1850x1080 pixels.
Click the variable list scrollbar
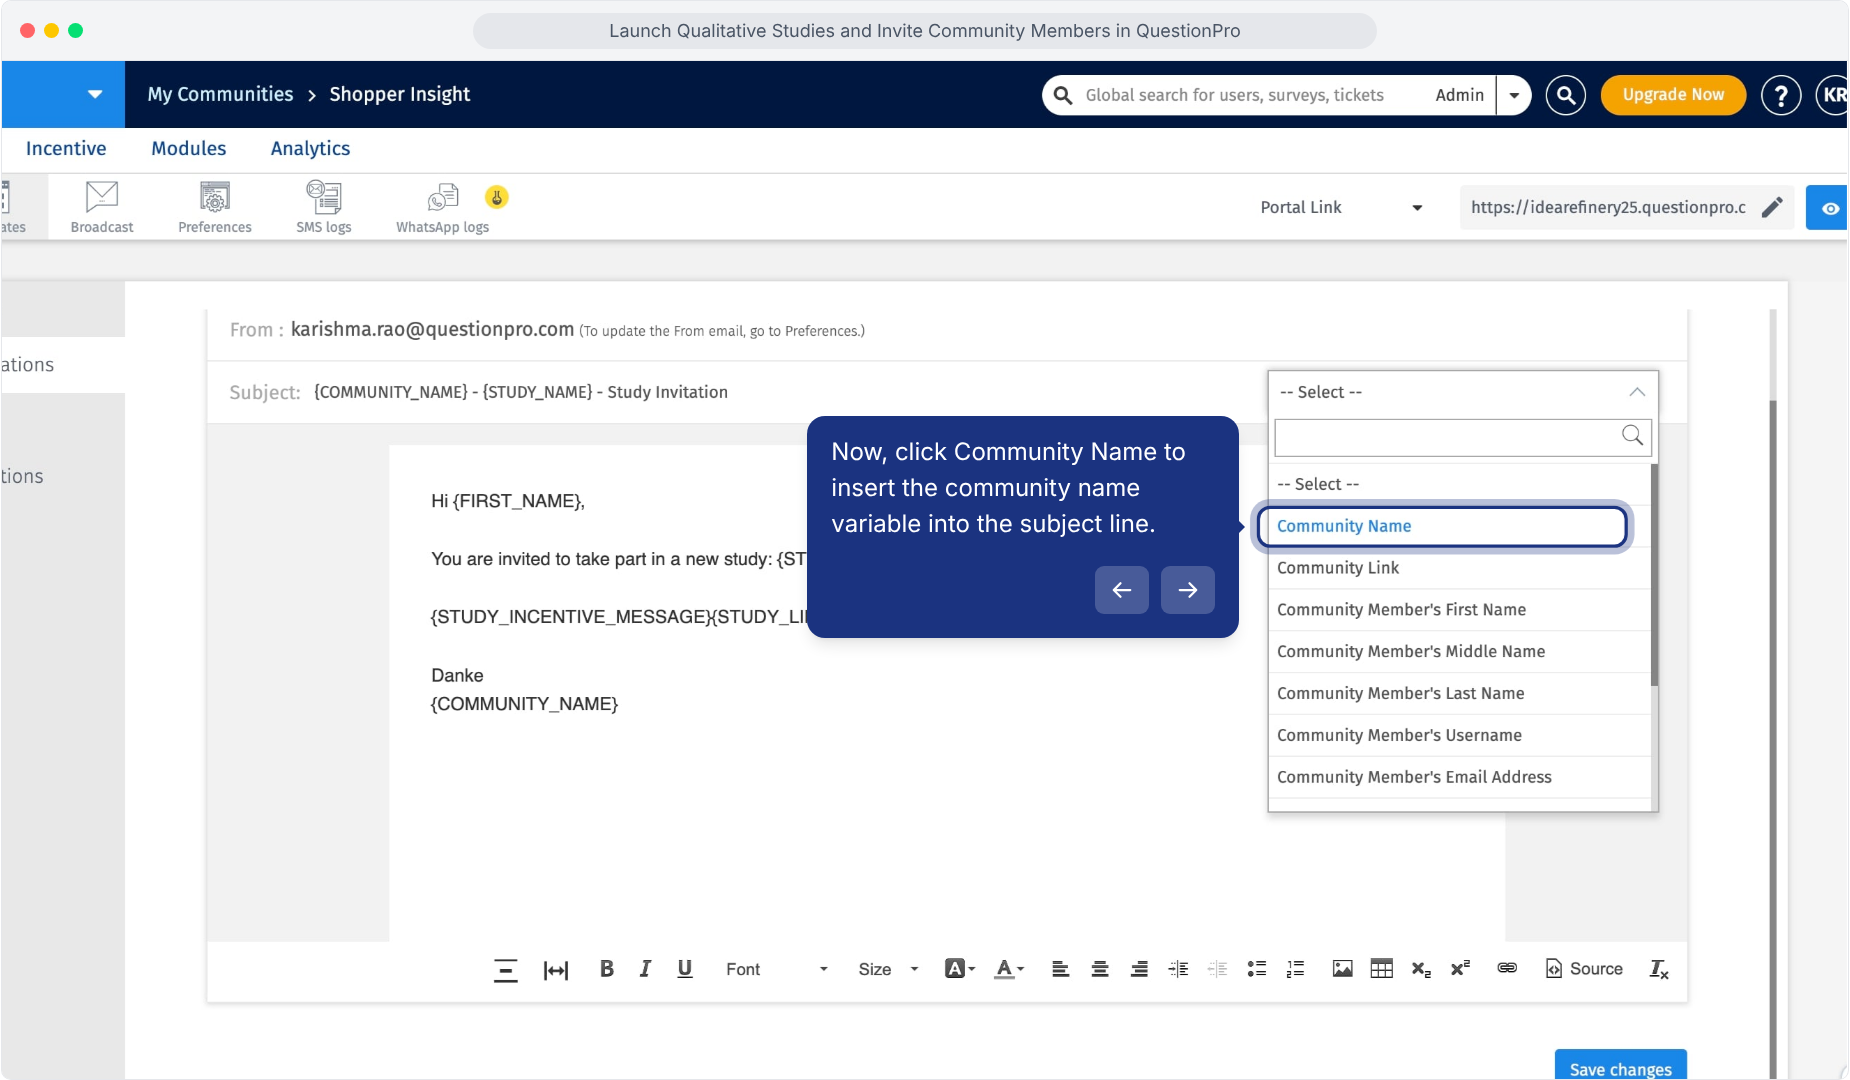[1654, 575]
